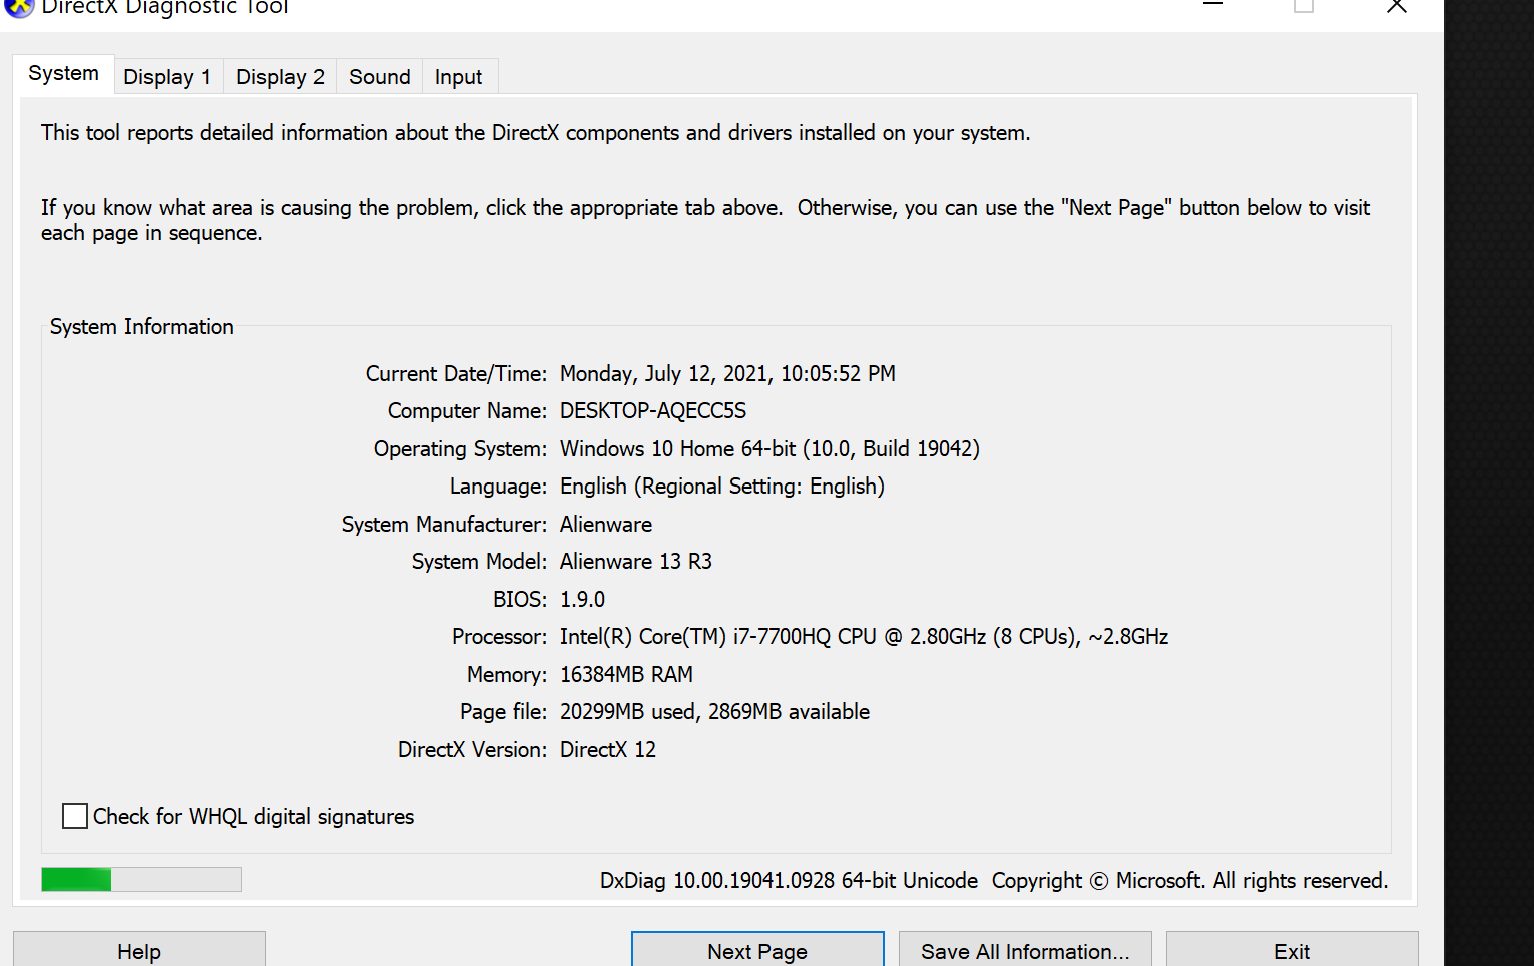Enable Check for WHQL digital signatures

pos(75,816)
